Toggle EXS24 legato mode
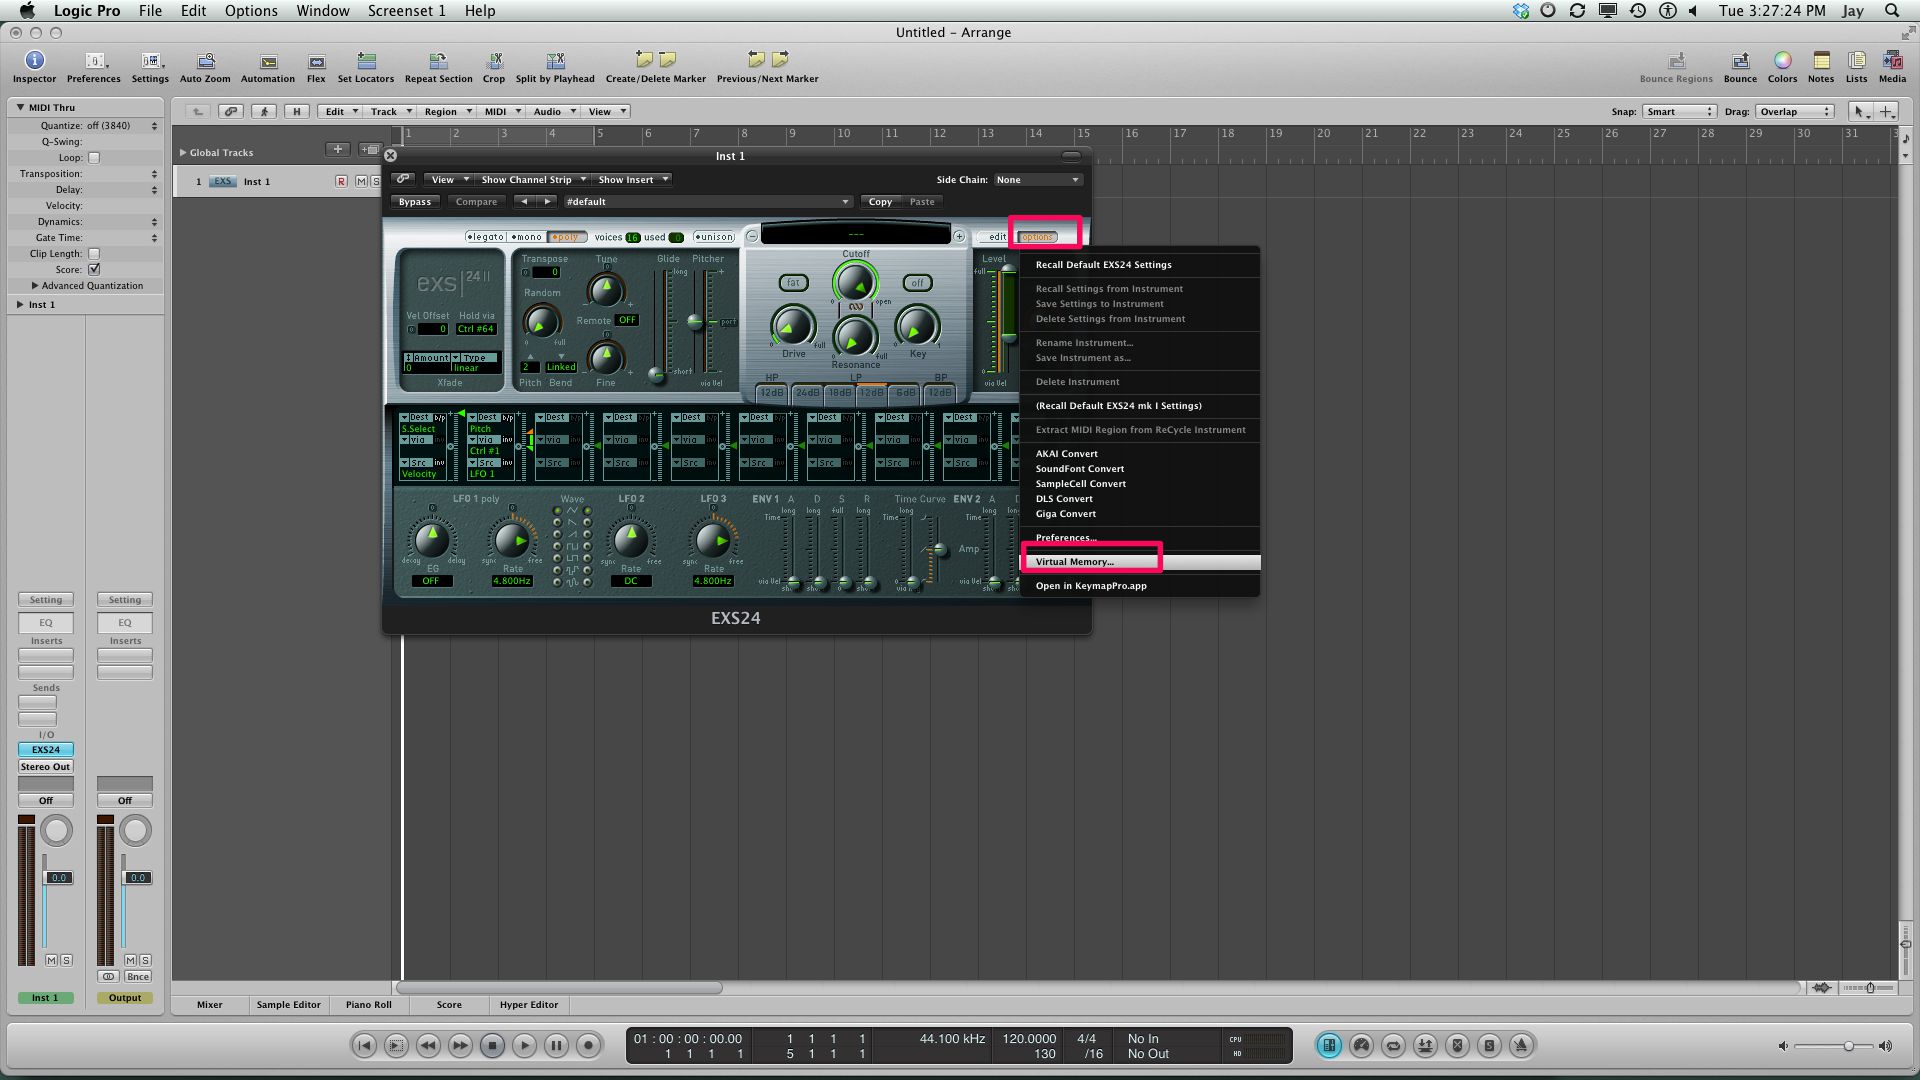Image resolution: width=1920 pixels, height=1080 pixels. [486, 237]
